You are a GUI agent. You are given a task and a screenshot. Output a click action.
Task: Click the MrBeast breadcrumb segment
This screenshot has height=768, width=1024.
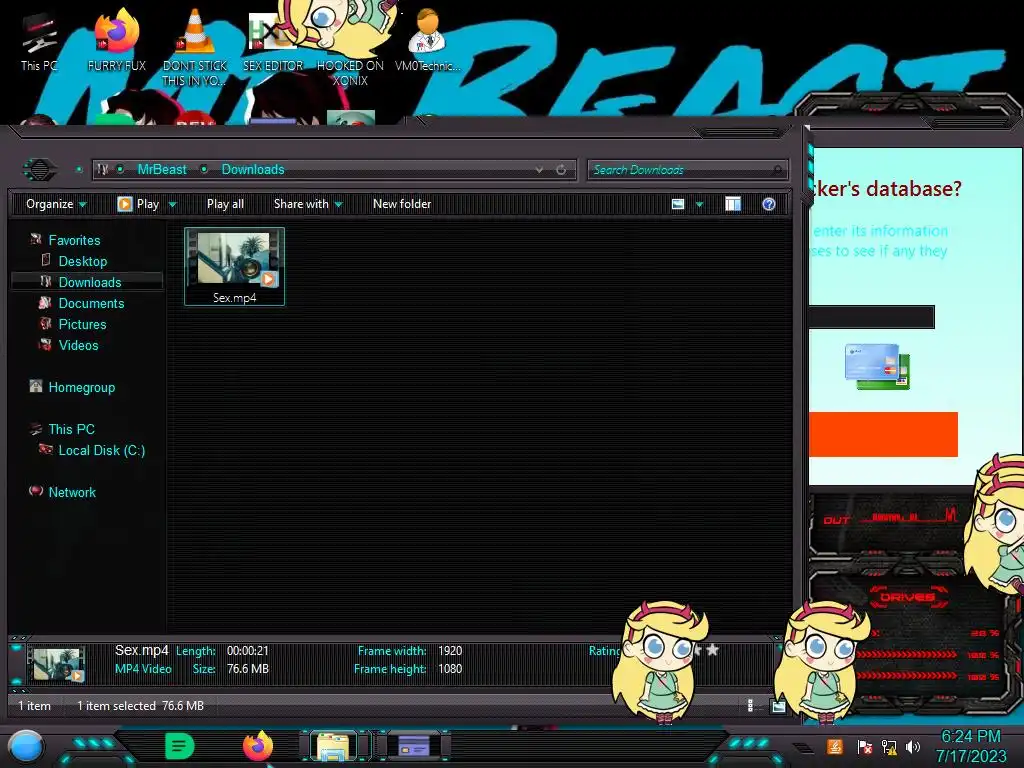coord(162,170)
